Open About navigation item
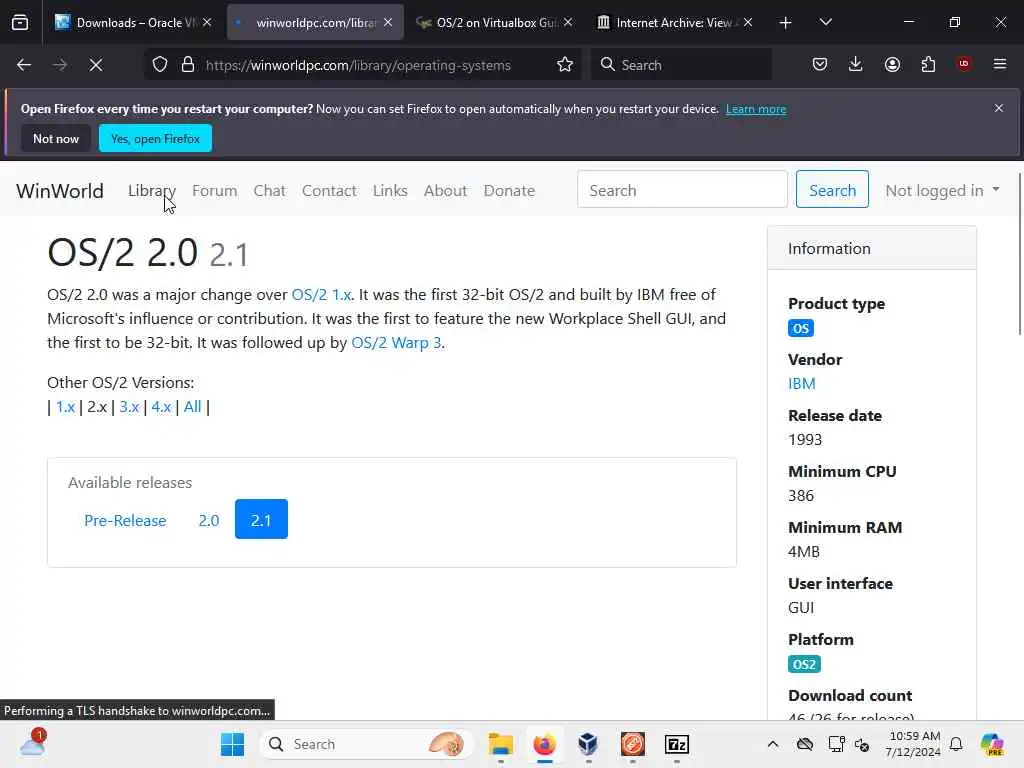 pos(445,191)
